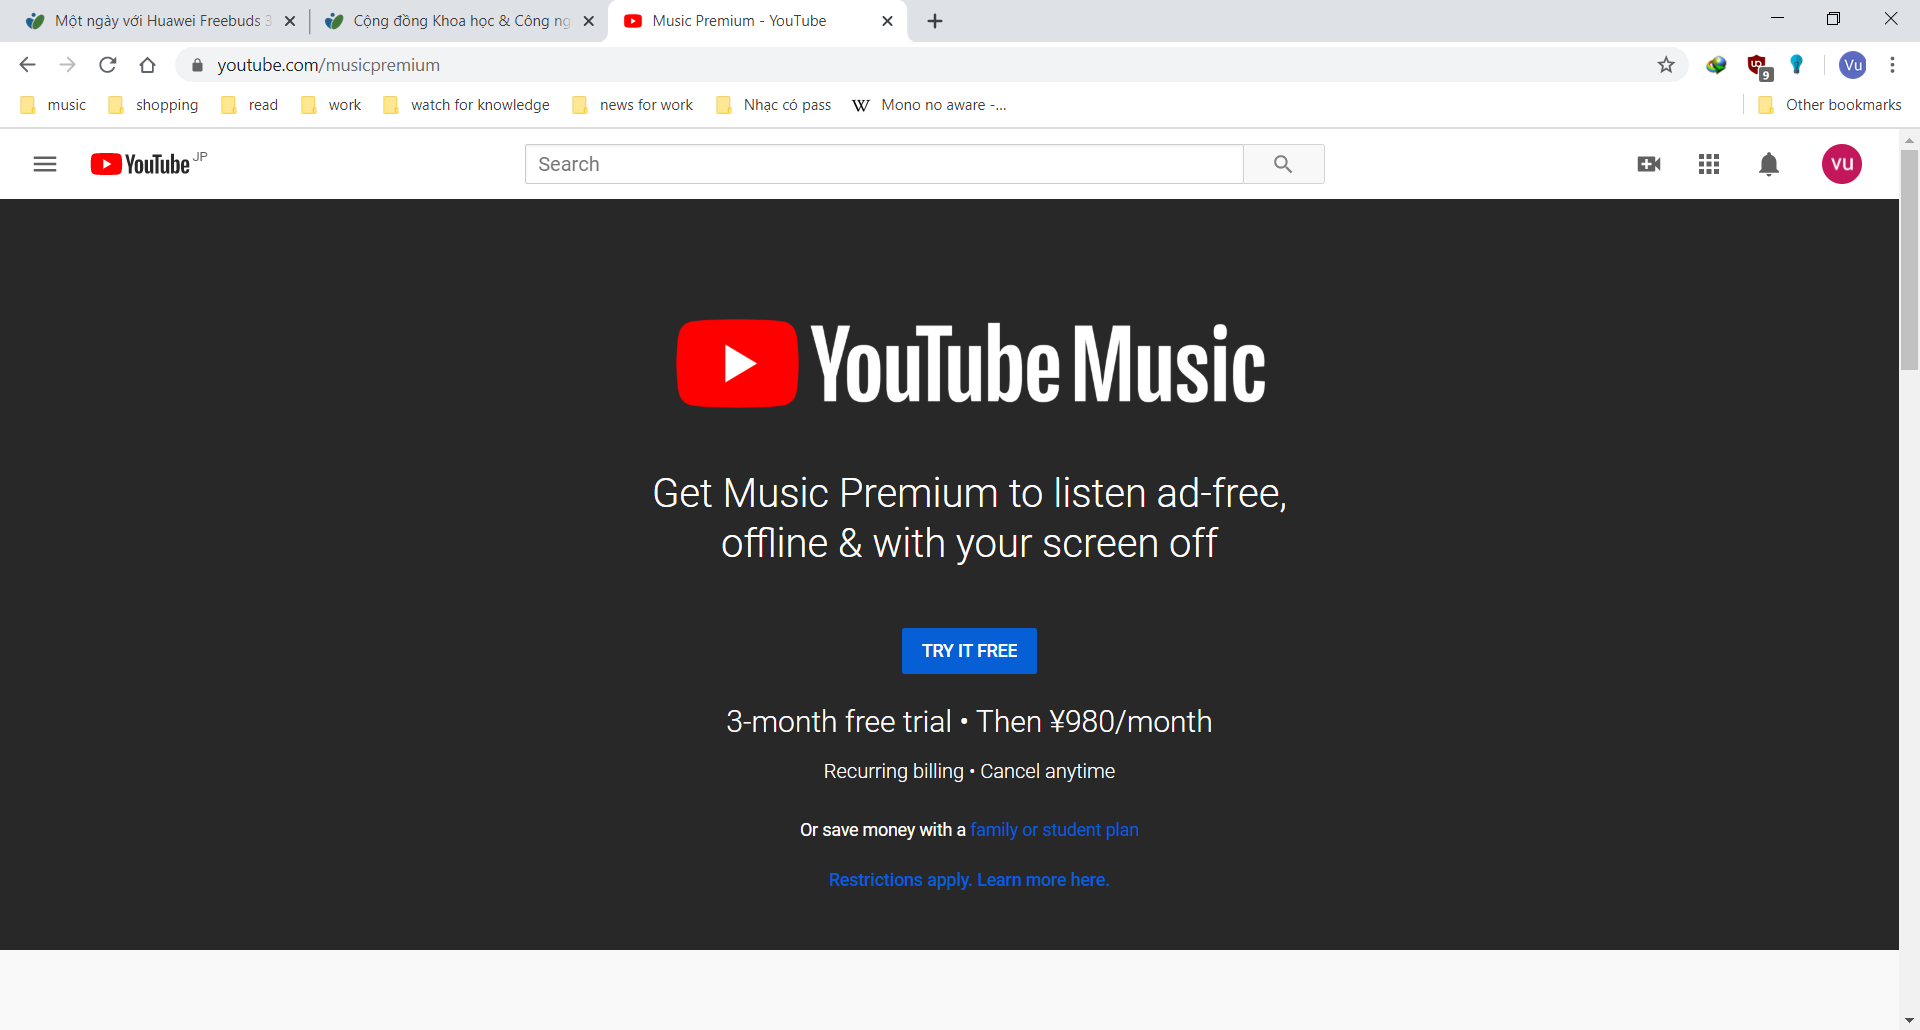The height and width of the screenshot is (1030, 1920).
Task: Click the Recurring billing • Cancel anytime text
Action: pos(969,771)
